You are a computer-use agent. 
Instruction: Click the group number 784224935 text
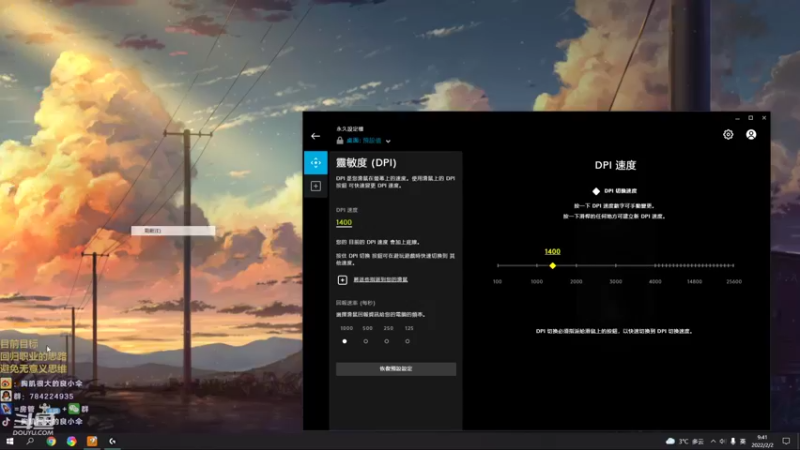[52, 396]
